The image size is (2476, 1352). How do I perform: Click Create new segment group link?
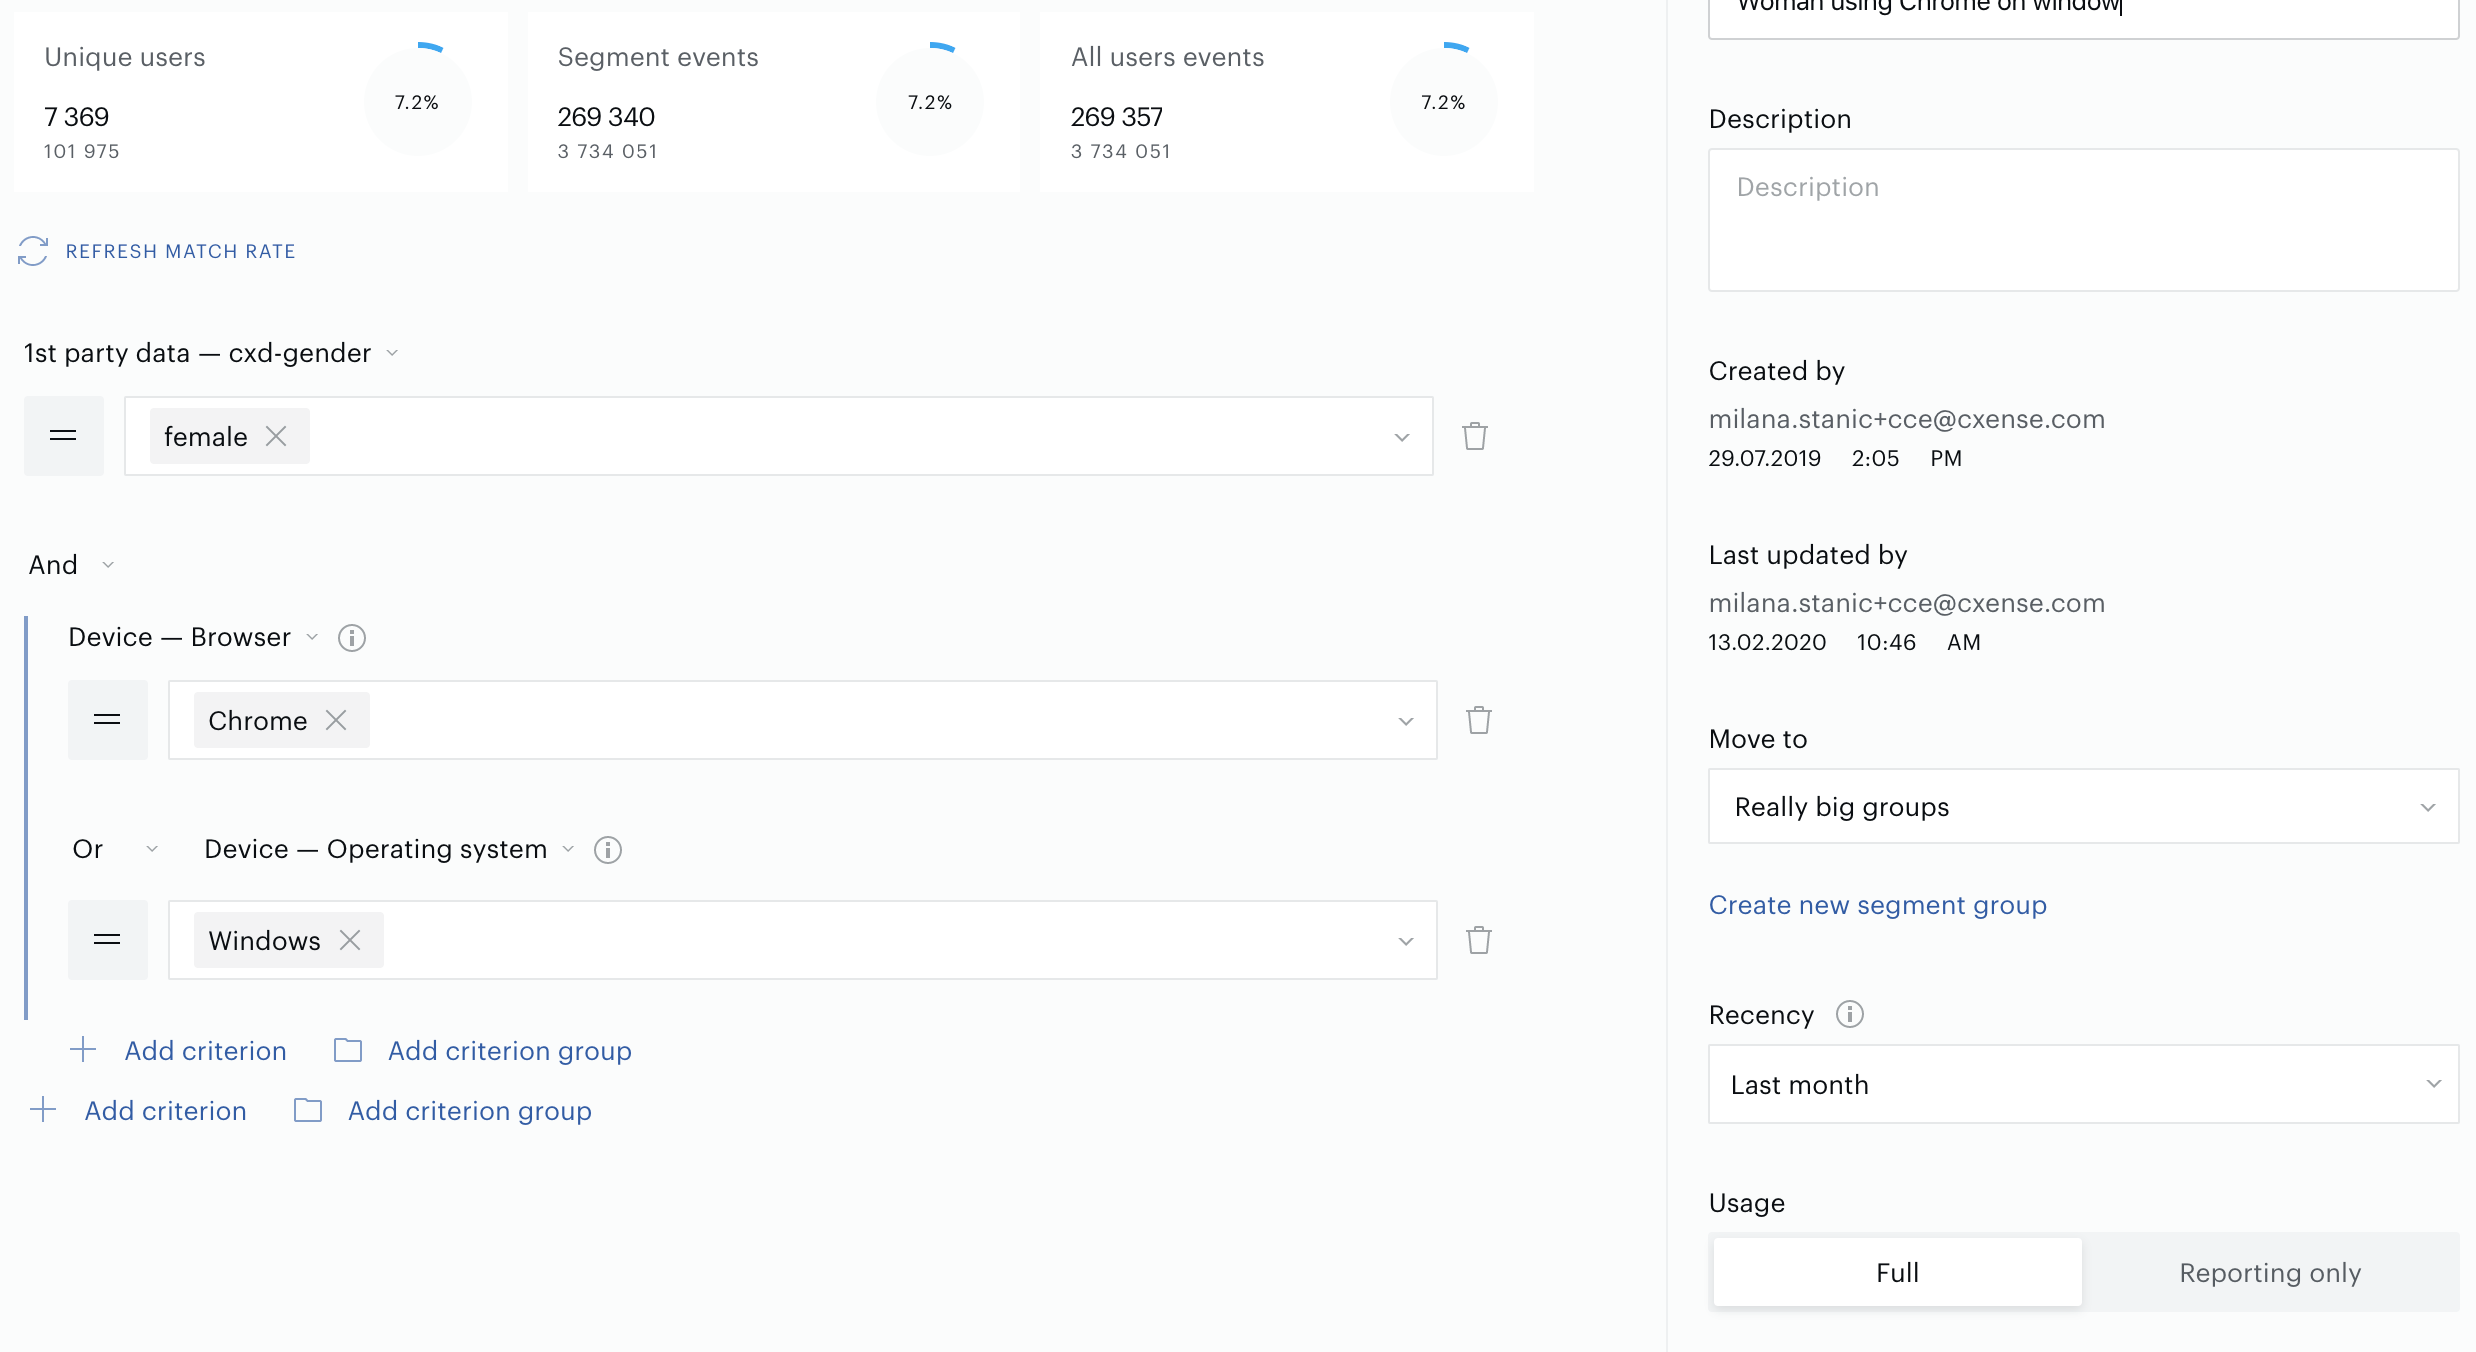(1878, 905)
